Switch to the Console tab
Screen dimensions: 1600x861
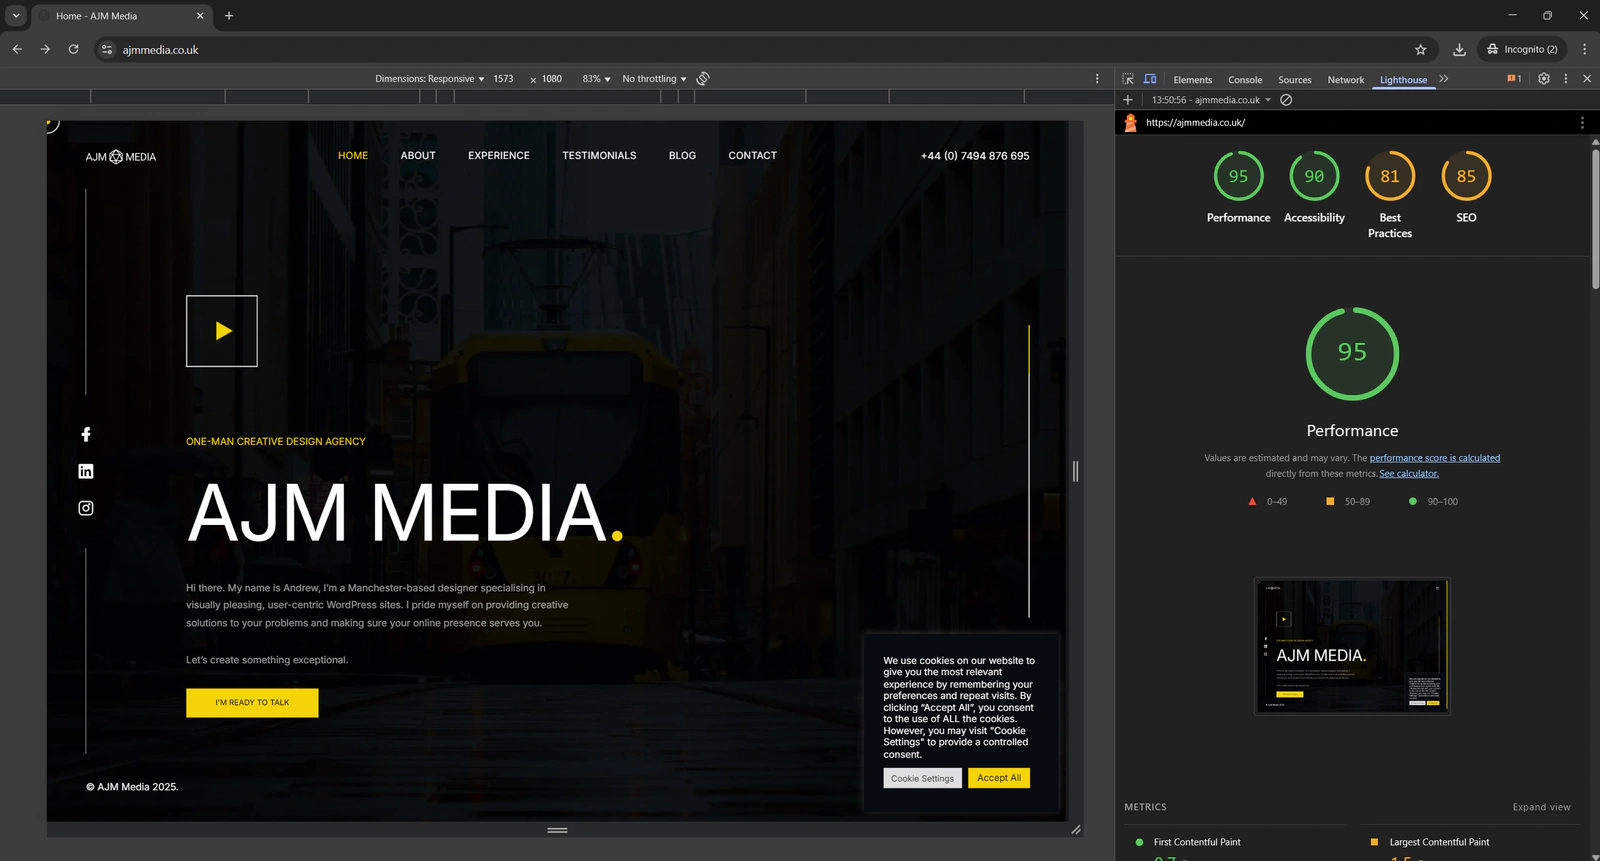point(1245,80)
